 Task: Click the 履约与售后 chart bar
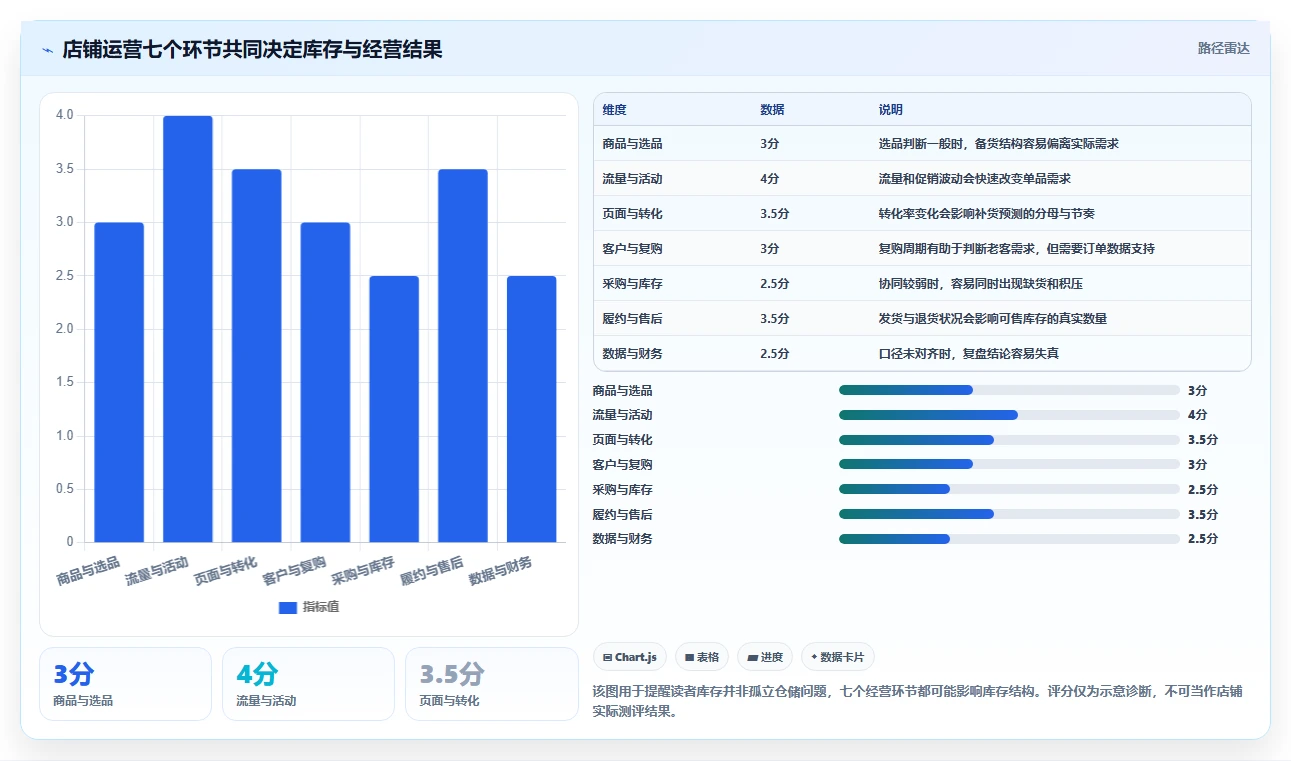tap(463, 356)
